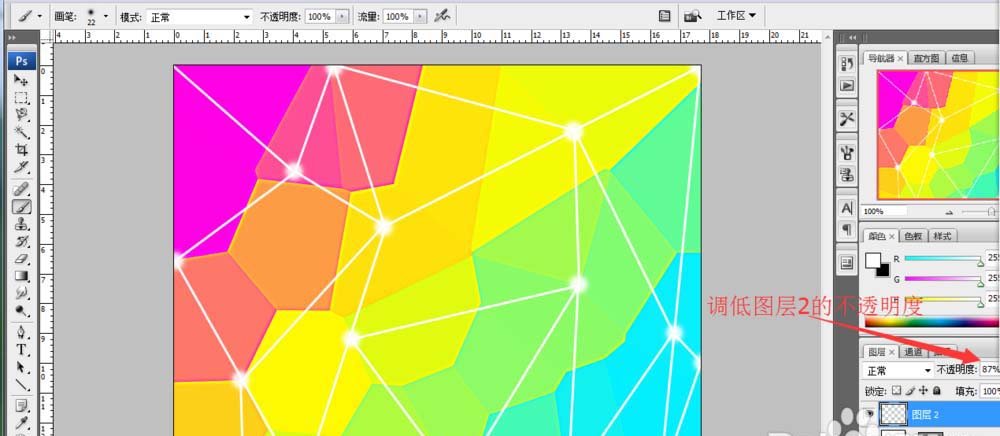Open the 通道 channels tab

(913, 352)
